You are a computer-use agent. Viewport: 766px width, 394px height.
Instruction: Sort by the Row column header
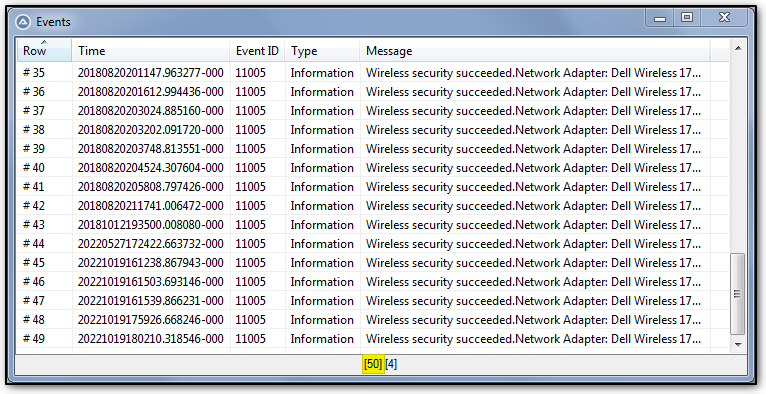coord(44,50)
